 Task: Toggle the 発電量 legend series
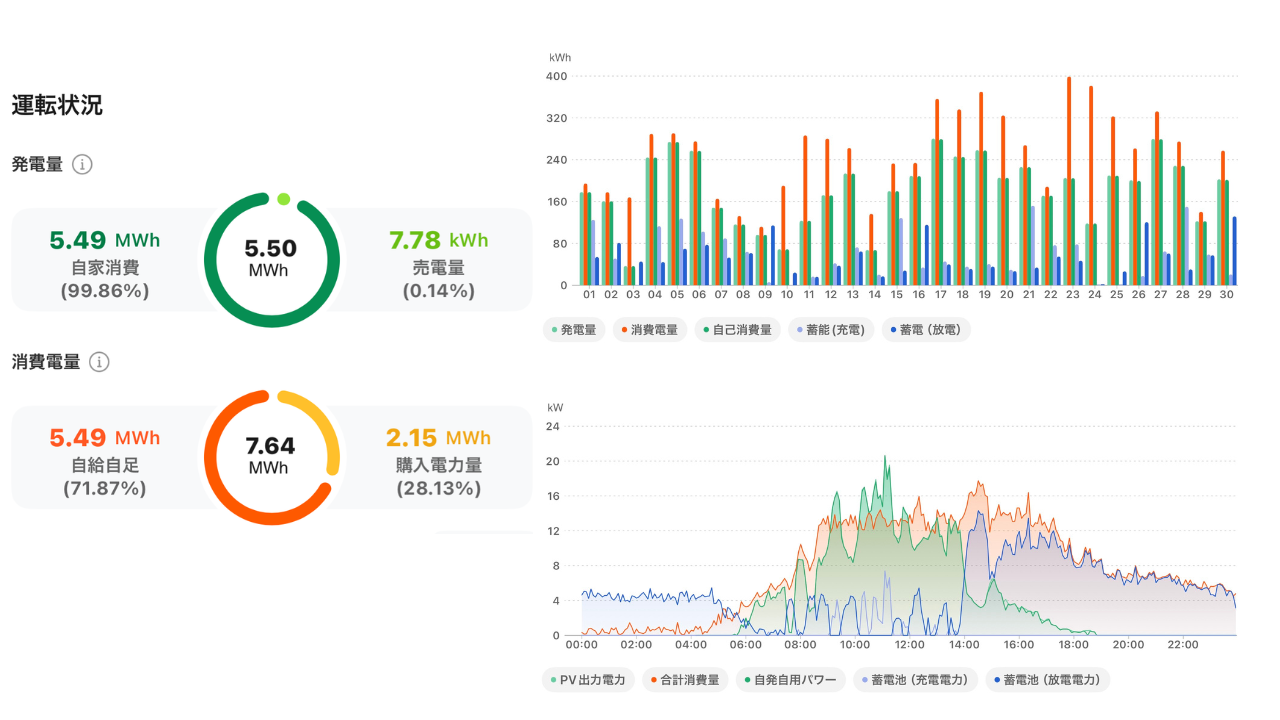coord(574,330)
